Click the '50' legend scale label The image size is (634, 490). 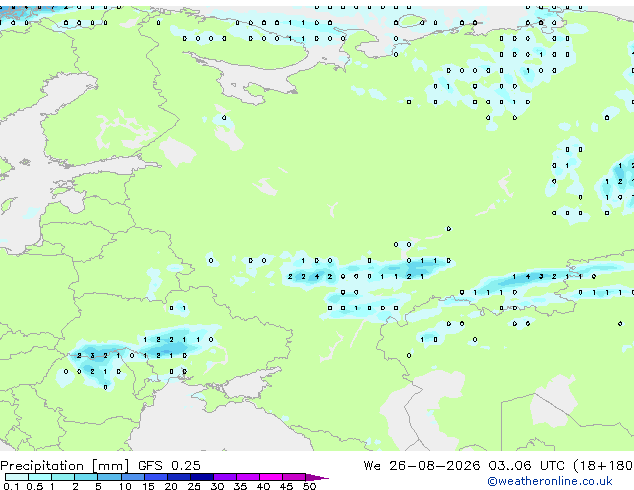coord(309,486)
